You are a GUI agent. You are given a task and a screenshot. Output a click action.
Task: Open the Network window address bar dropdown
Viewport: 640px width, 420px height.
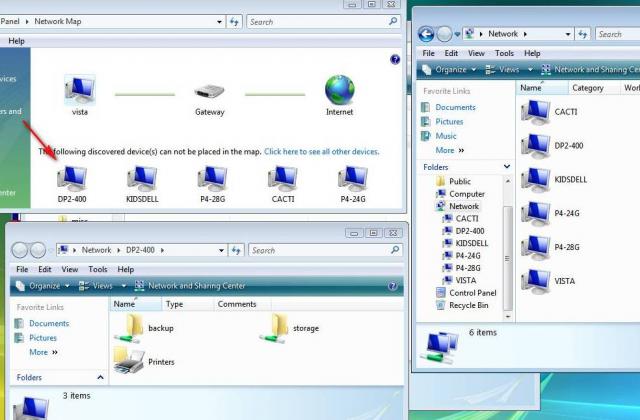point(568,34)
